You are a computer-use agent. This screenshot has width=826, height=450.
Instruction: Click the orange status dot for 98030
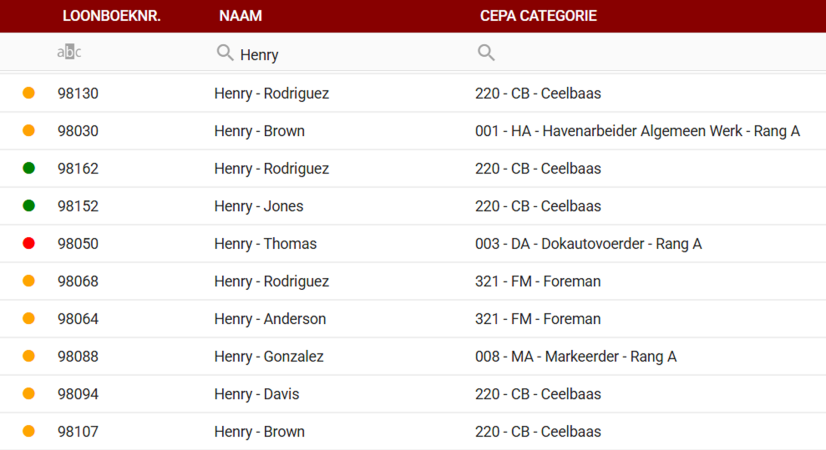29,131
